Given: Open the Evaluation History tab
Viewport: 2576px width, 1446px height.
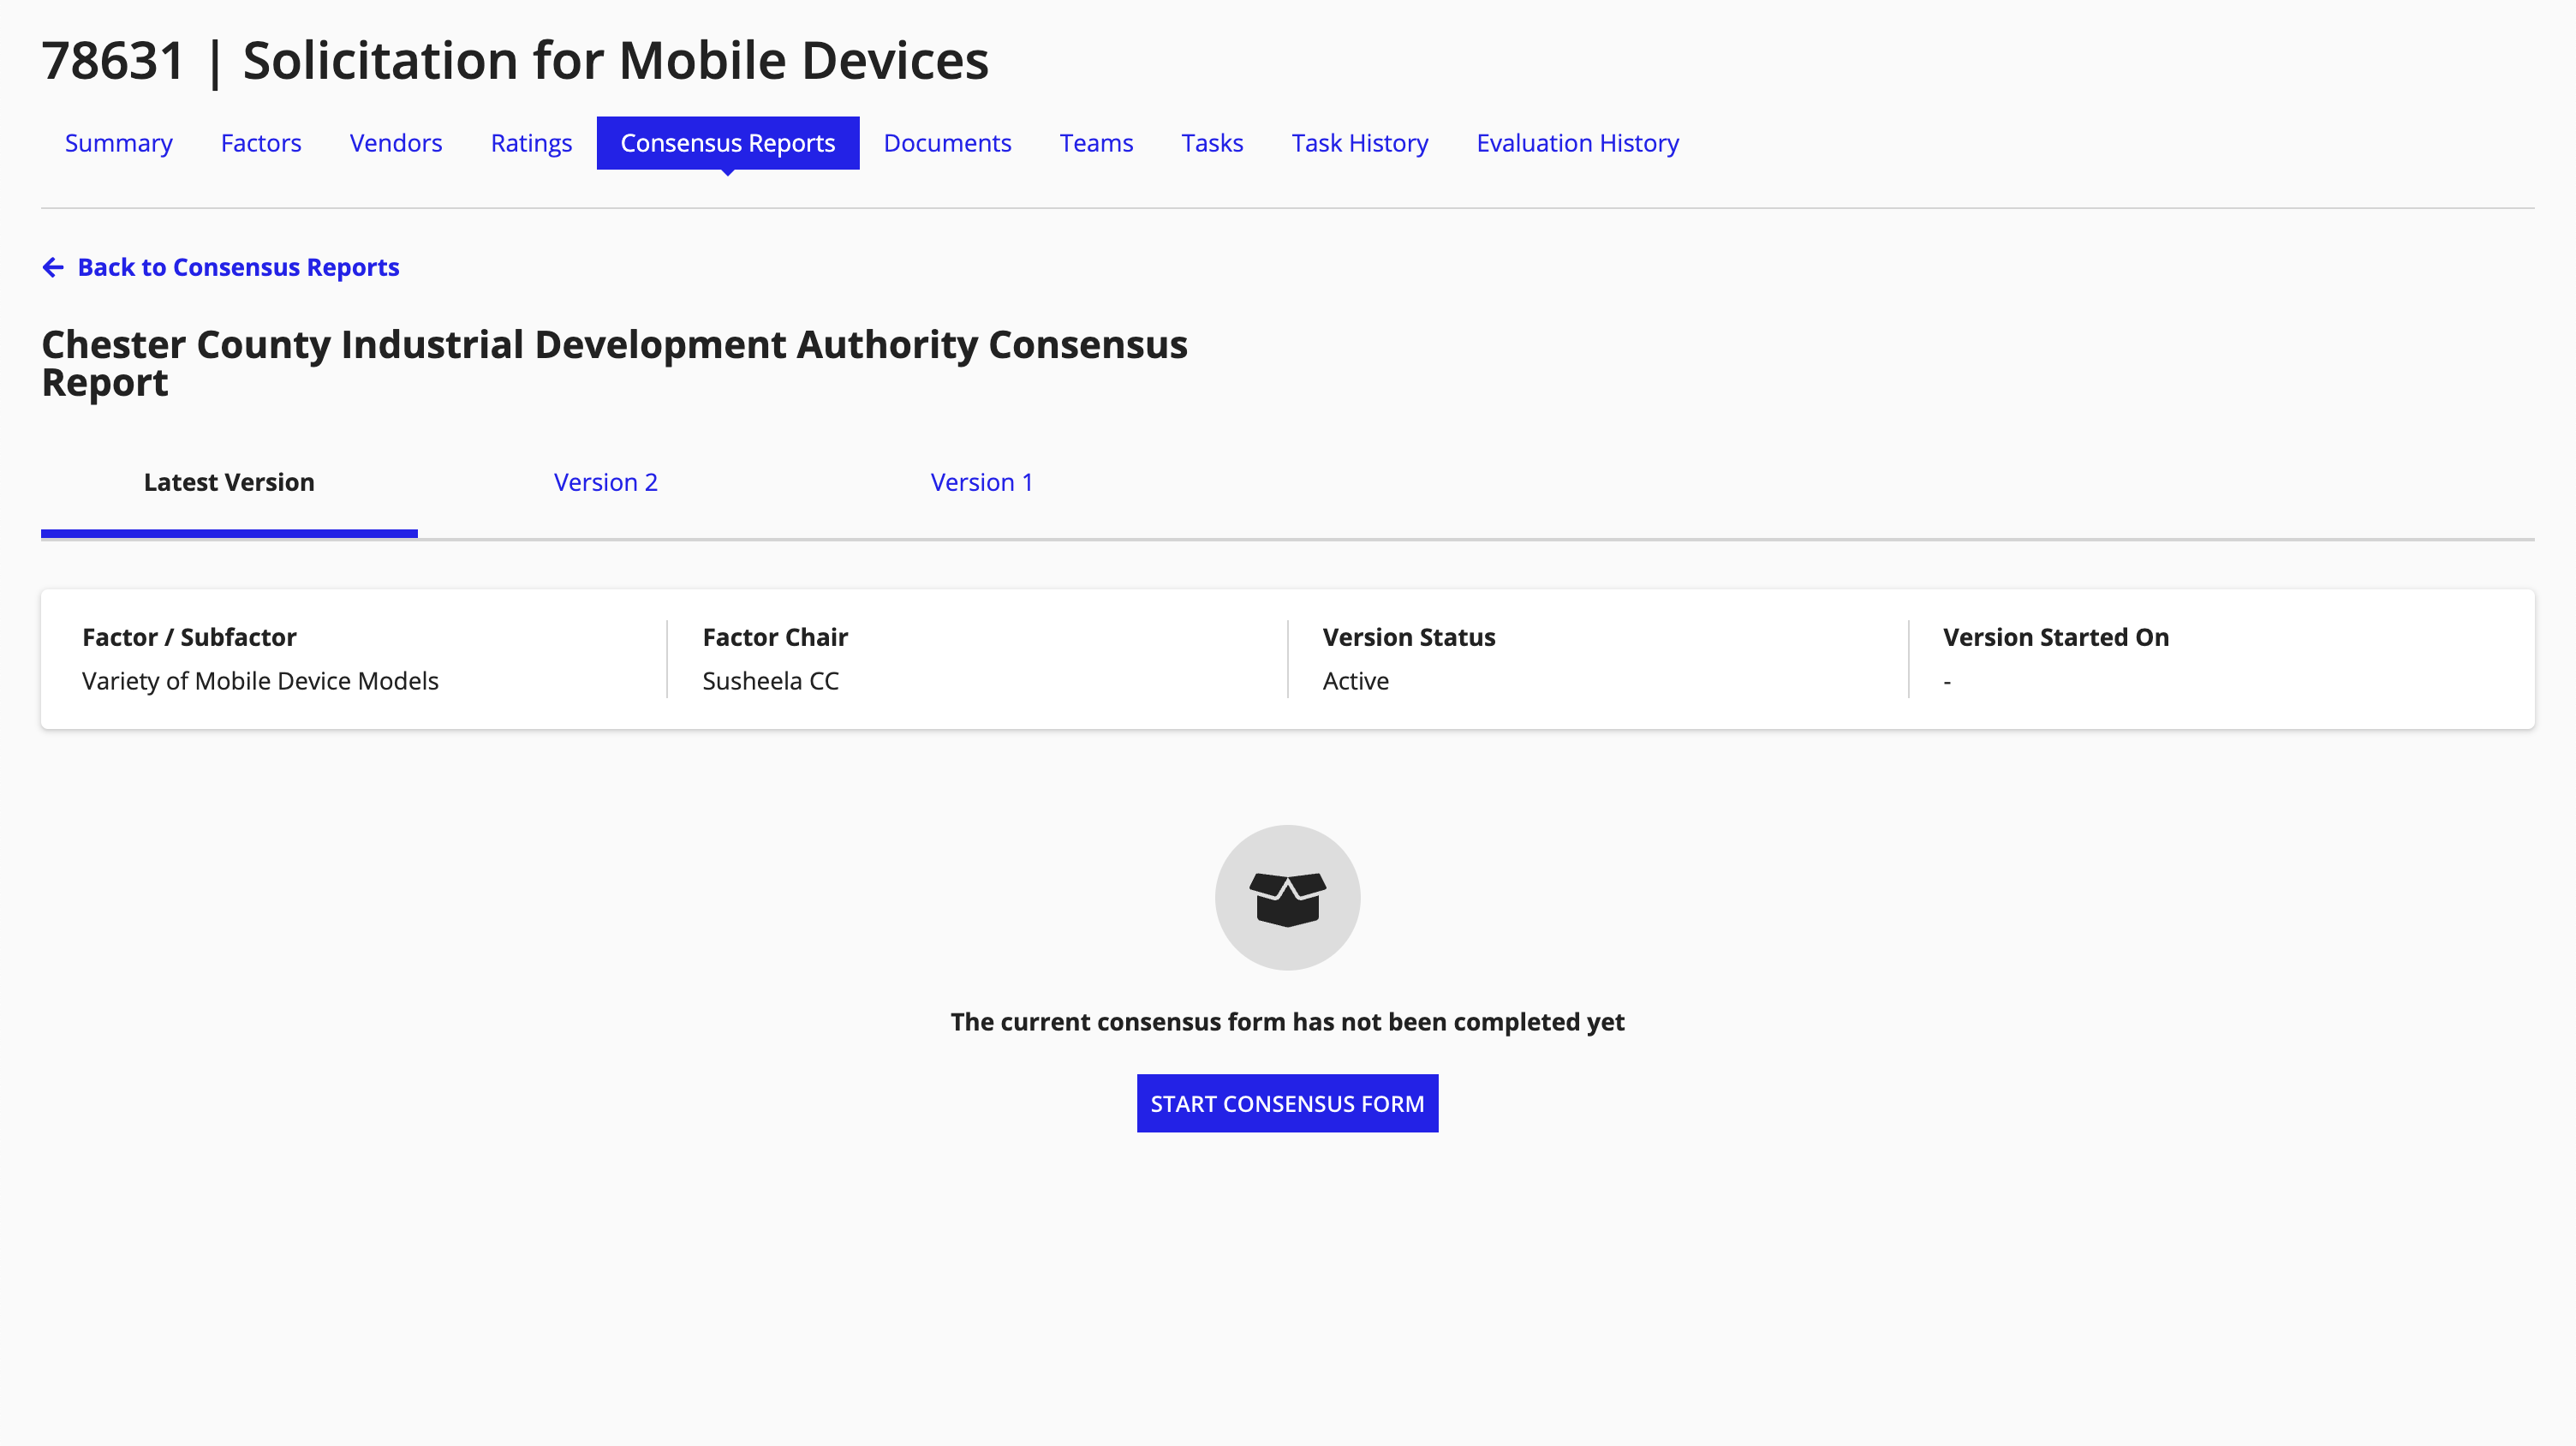Looking at the screenshot, I should (x=1578, y=143).
